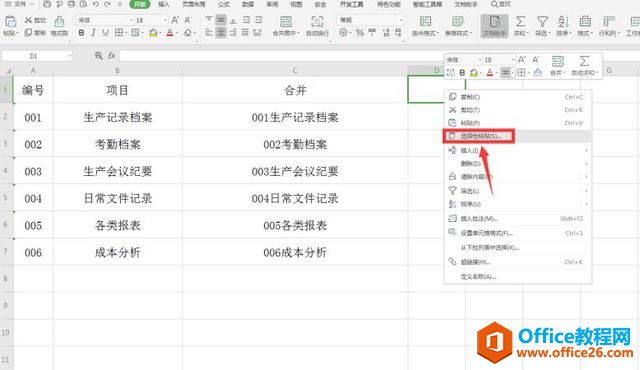This screenshot has height=370, width=640.
Task: Click the Search (查找) box in tab bar
Action: coord(500,4)
